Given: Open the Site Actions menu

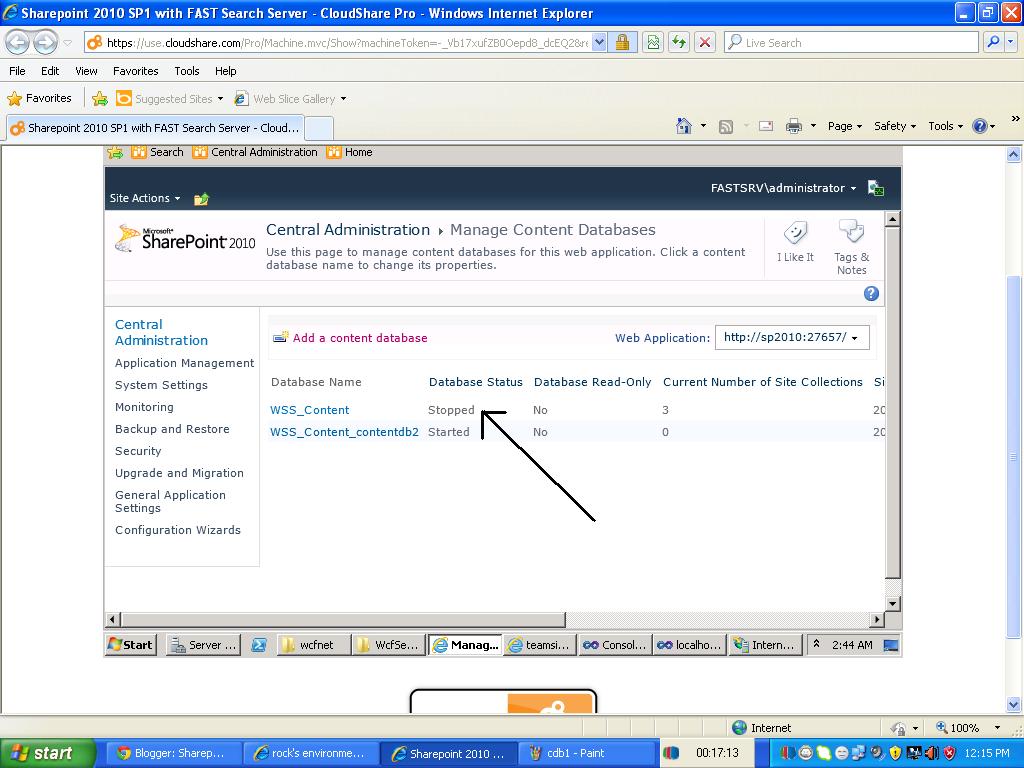Looking at the screenshot, I should pyautogui.click(x=144, y=198).
